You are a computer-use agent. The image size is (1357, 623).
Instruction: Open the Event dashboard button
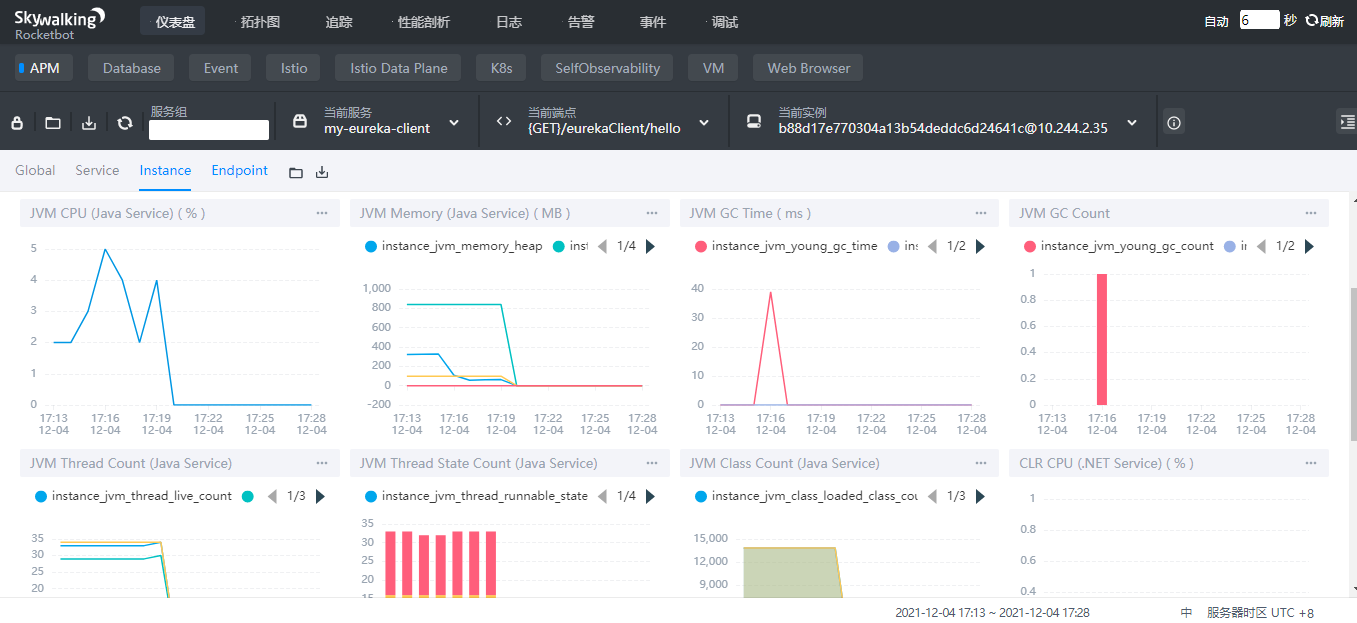point(221,68)
